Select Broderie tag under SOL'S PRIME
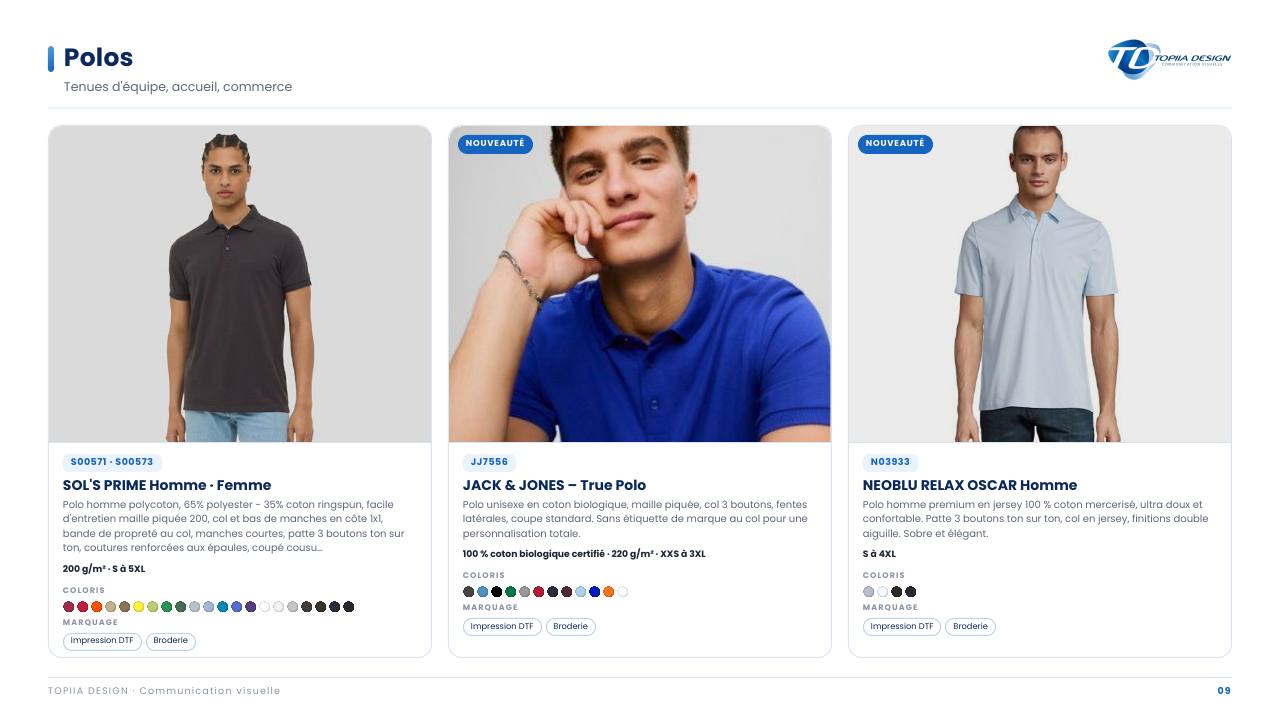The height and width of the screenshot is (720, 1280). pos(171,641)
